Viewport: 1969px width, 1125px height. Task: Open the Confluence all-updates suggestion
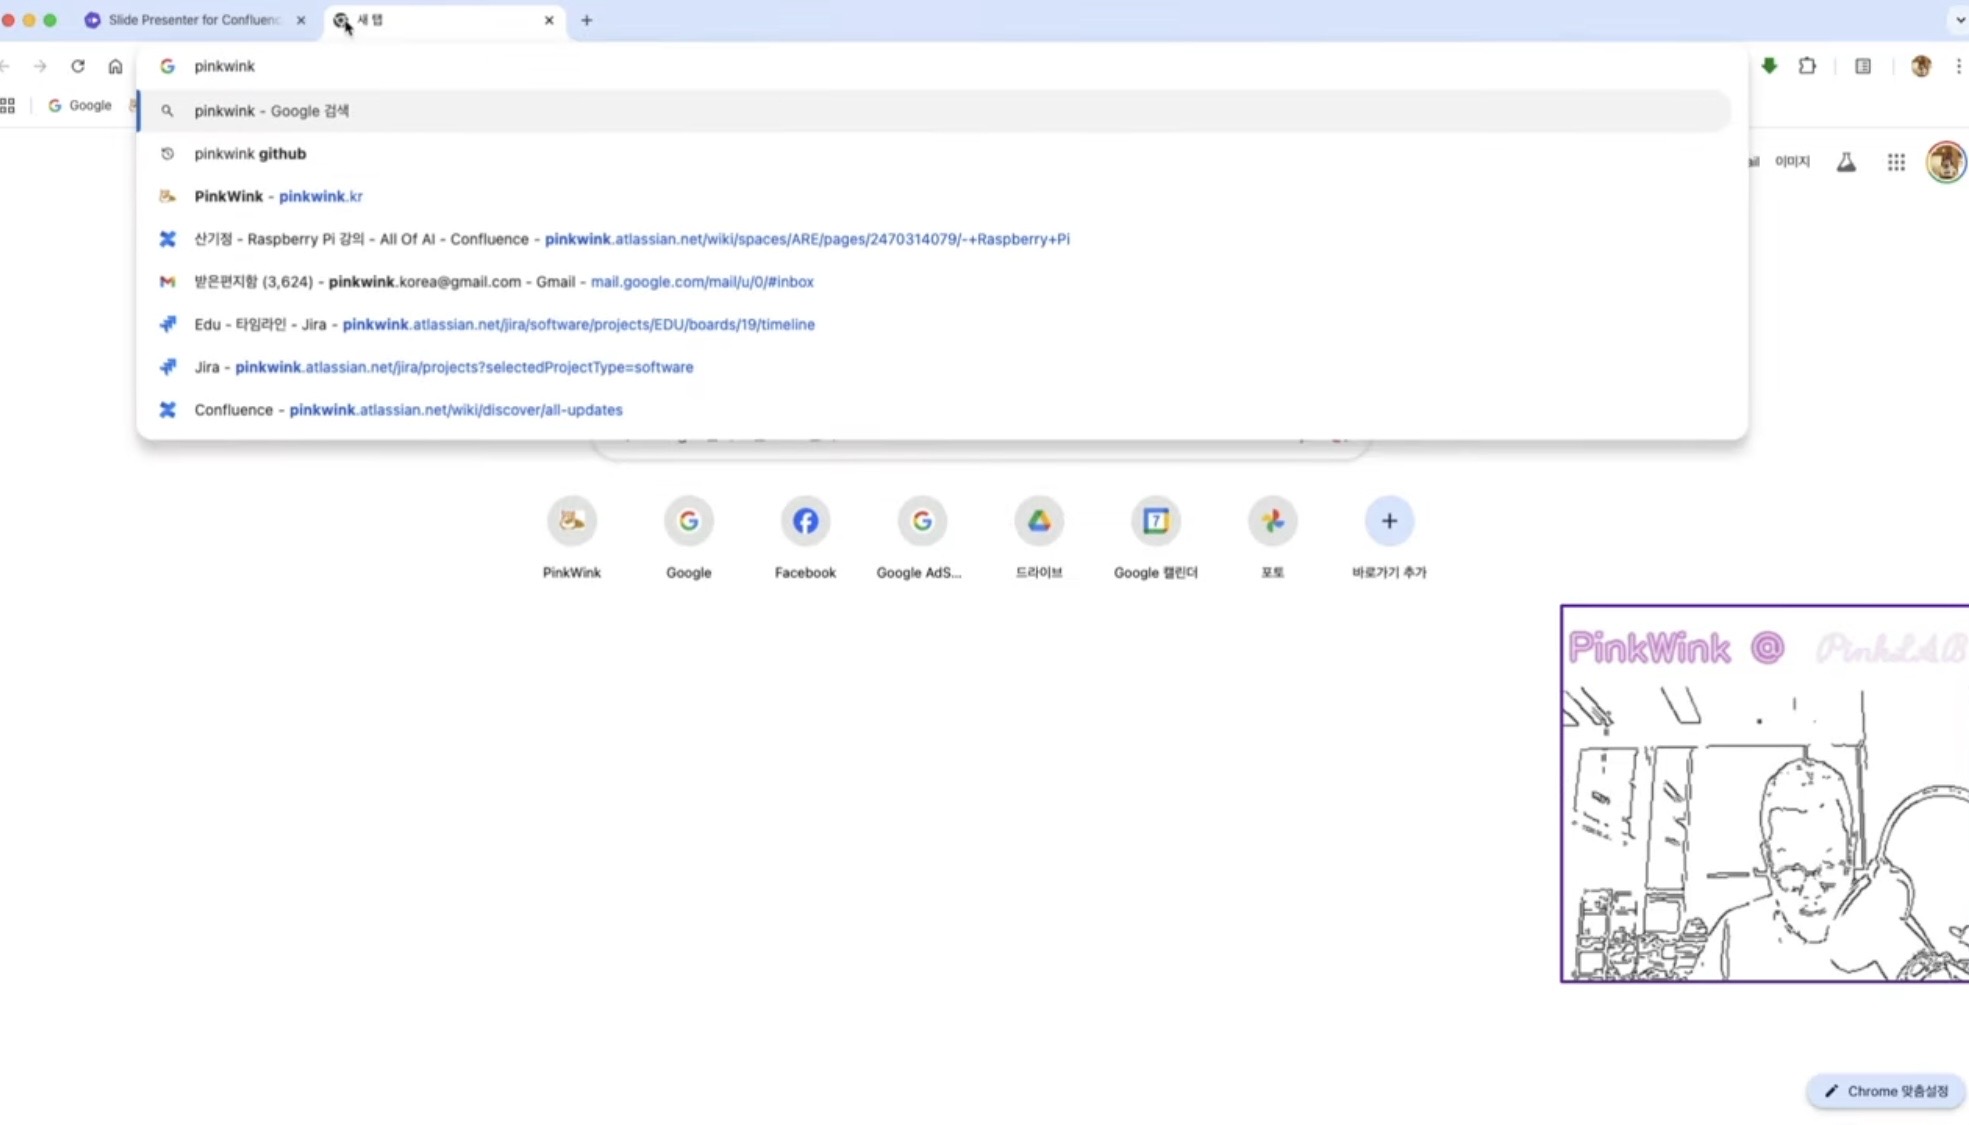click(934, 410)
